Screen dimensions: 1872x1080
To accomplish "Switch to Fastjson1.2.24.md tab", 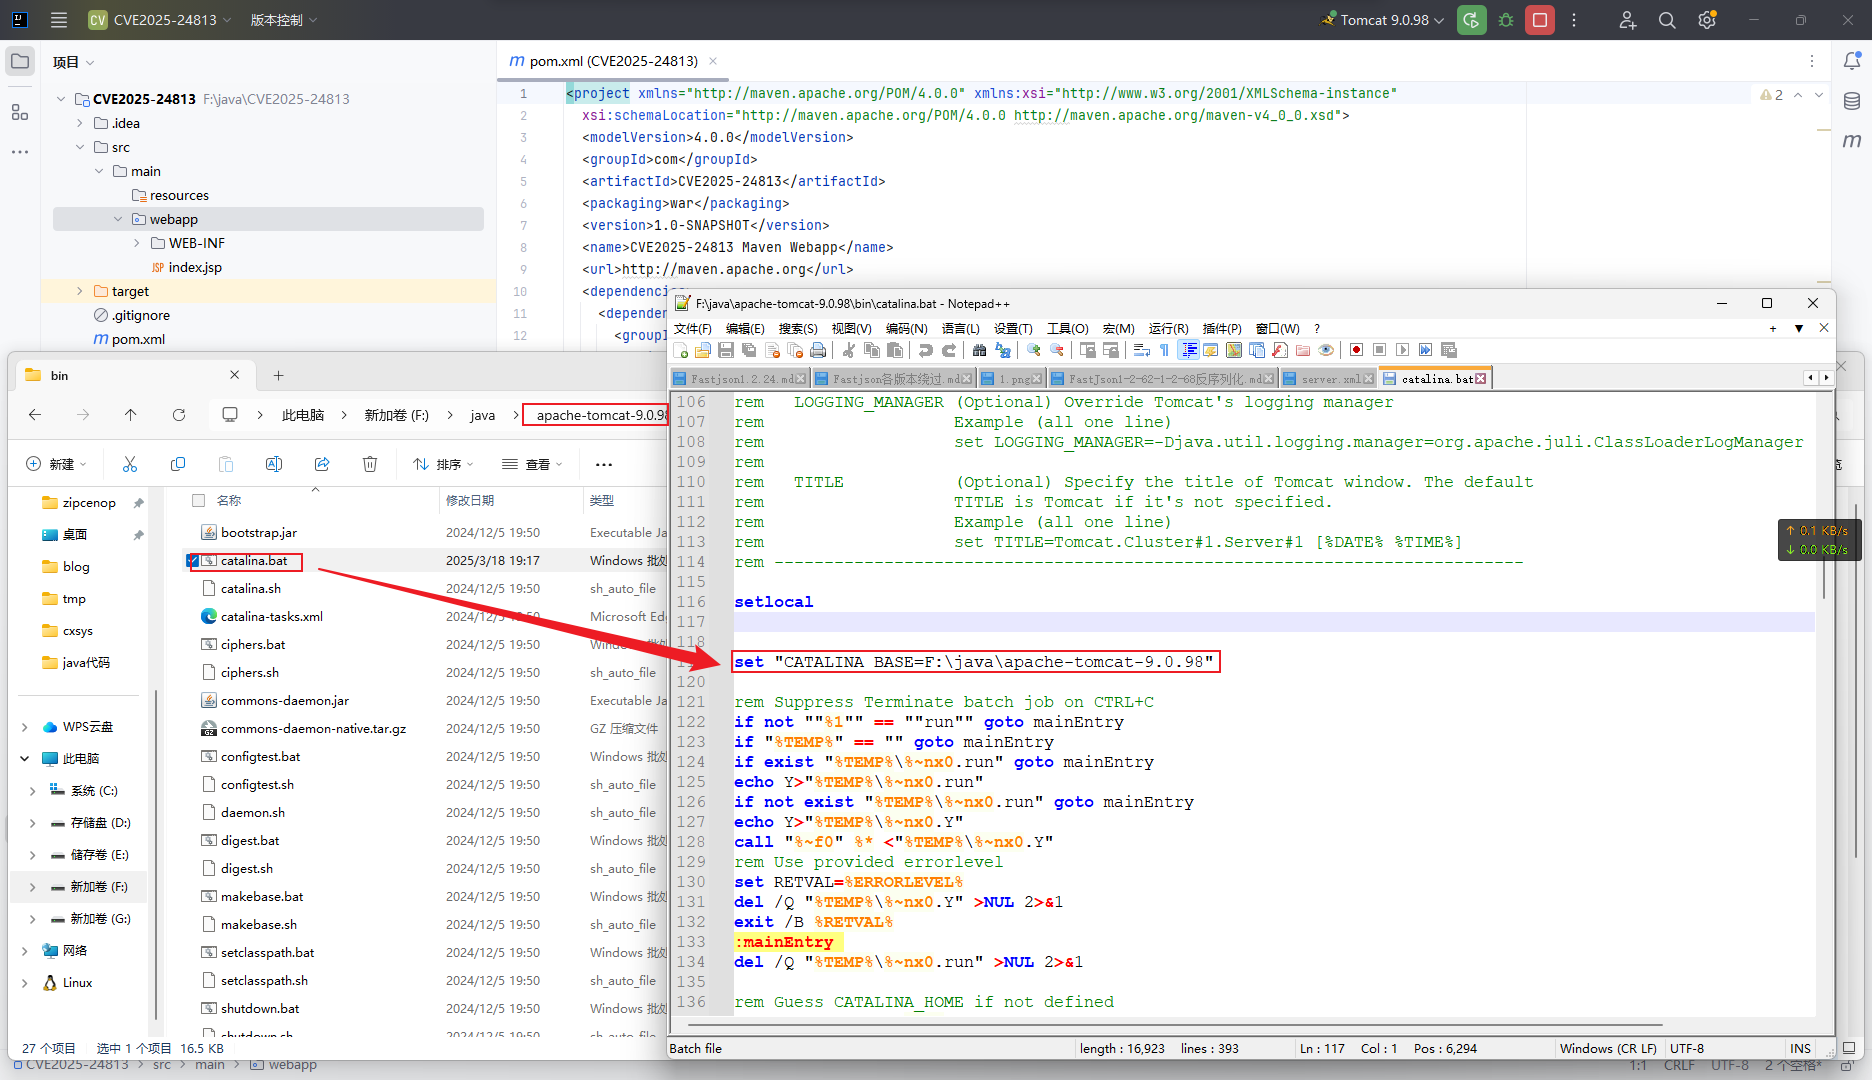I will (x=739, y=379).
